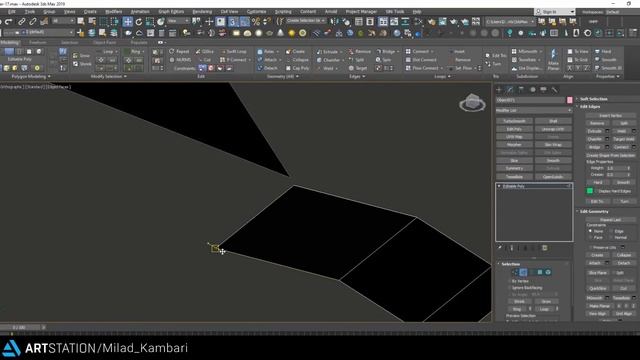This screenshot has width=640, height=360.
Task: Open the Tools menu
Action: point(29,12)
